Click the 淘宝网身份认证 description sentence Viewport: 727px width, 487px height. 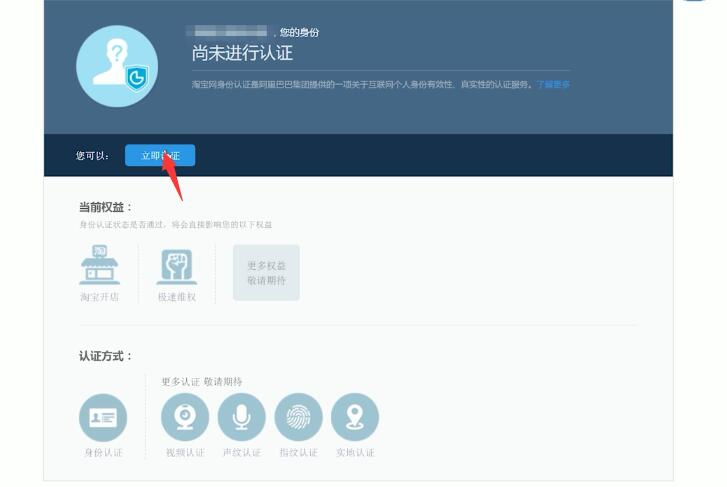point(362,84)
